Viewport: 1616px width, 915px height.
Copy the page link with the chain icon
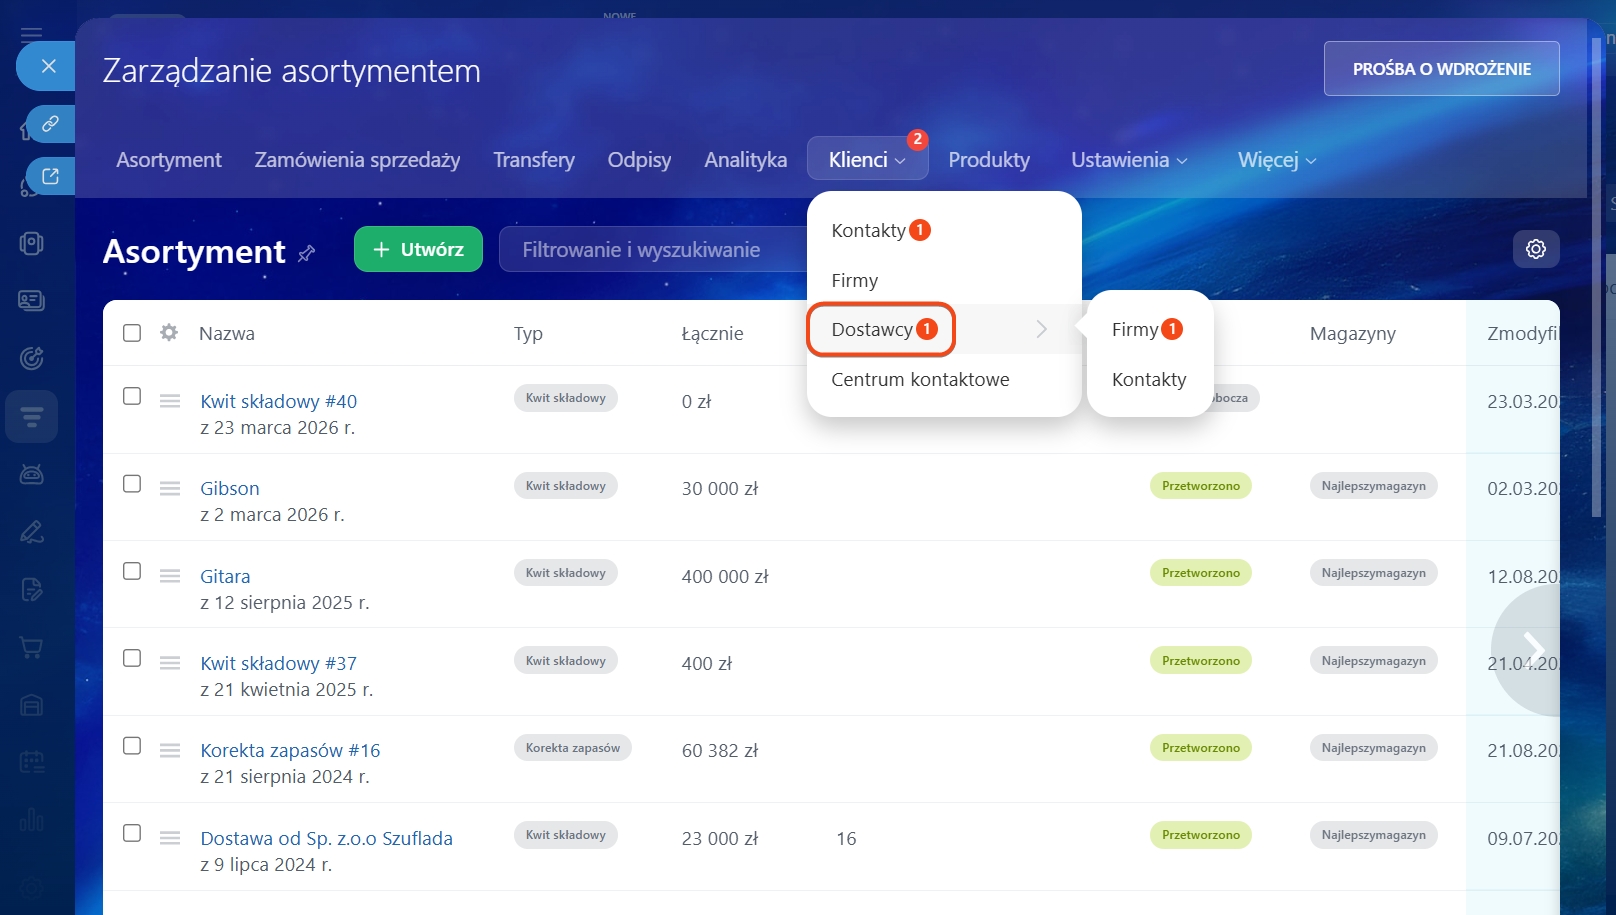(x=50, y=124)
